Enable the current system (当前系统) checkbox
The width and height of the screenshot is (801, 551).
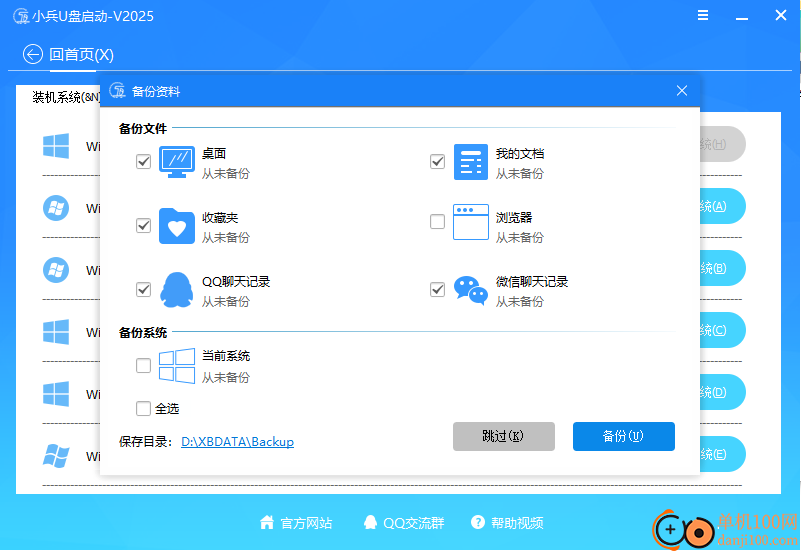(x=144, y=366)
